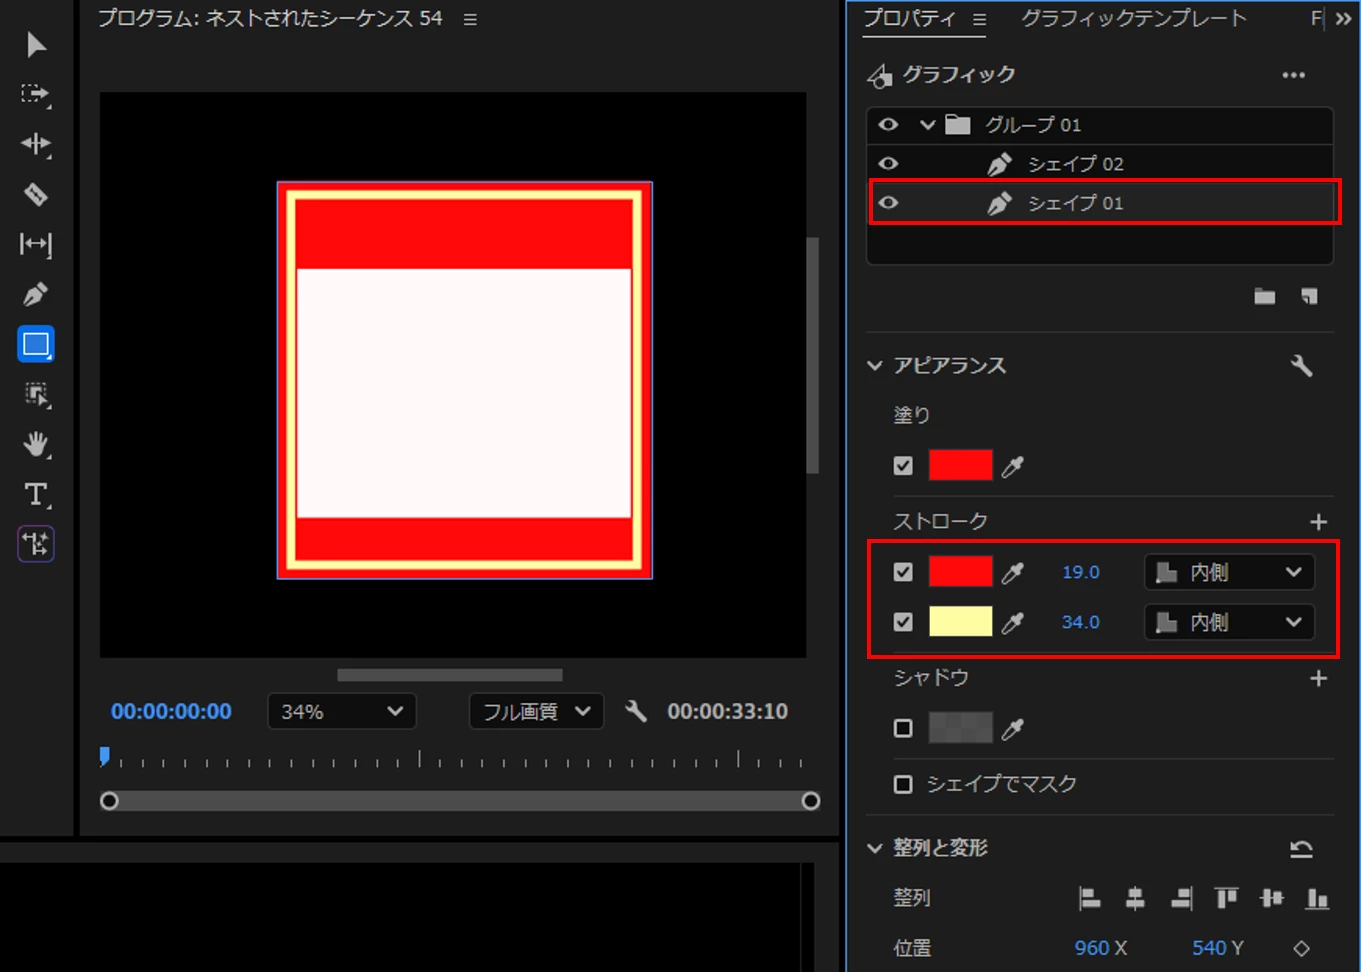Image resolution: width=1361 pixels, height=972 pixels.
Task: Select シェイプ 01 layer row
Action: click(1100, 203)
